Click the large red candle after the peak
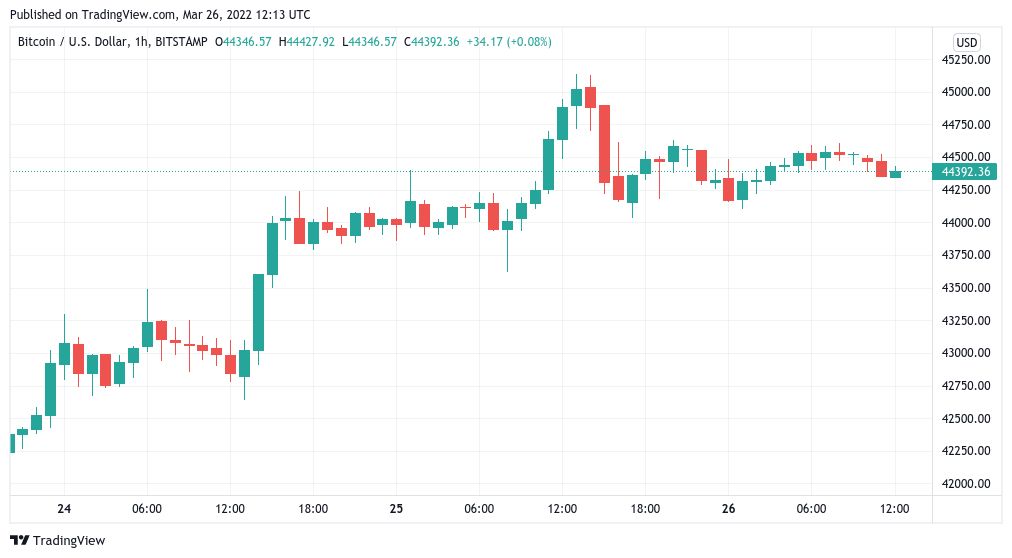1012x558 pixels. click(604, 143)
